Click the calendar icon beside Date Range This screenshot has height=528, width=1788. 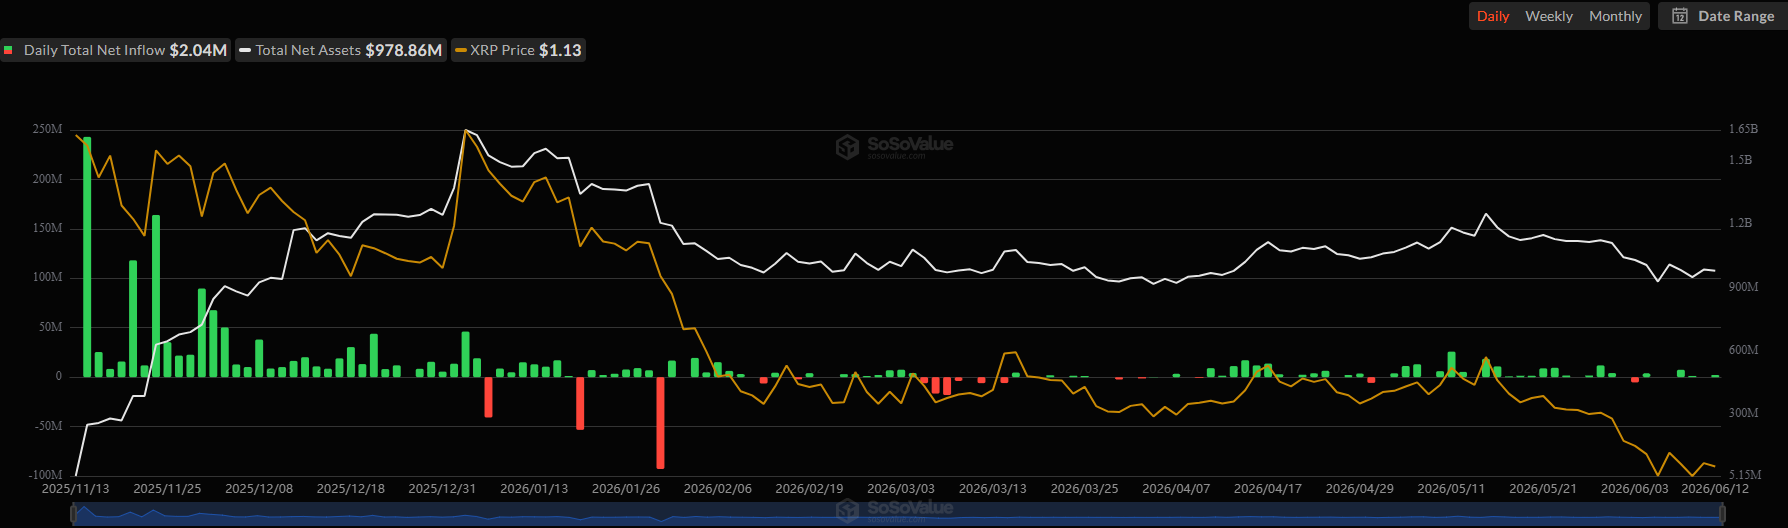pos(1680,16)
